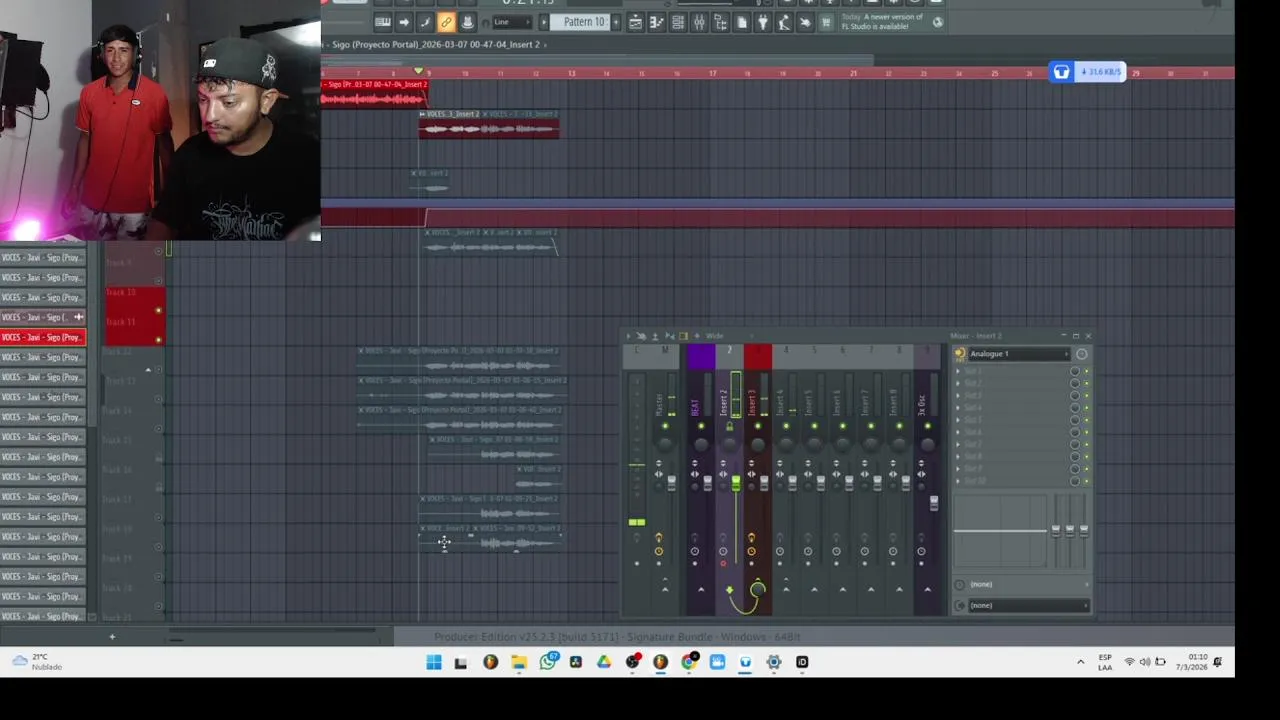The height and width of the screenshot is (720, 1280).
Task: Open the Browser view icon
Action: pos(720,22)
